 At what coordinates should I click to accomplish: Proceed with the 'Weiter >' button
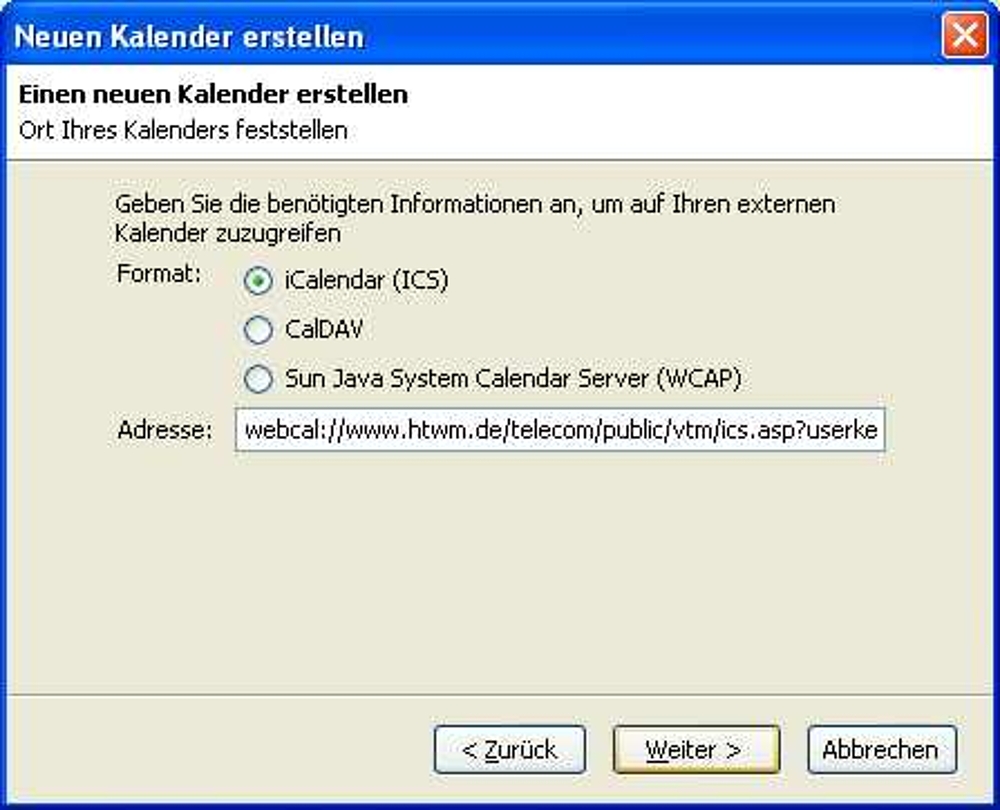coord(696,749)
